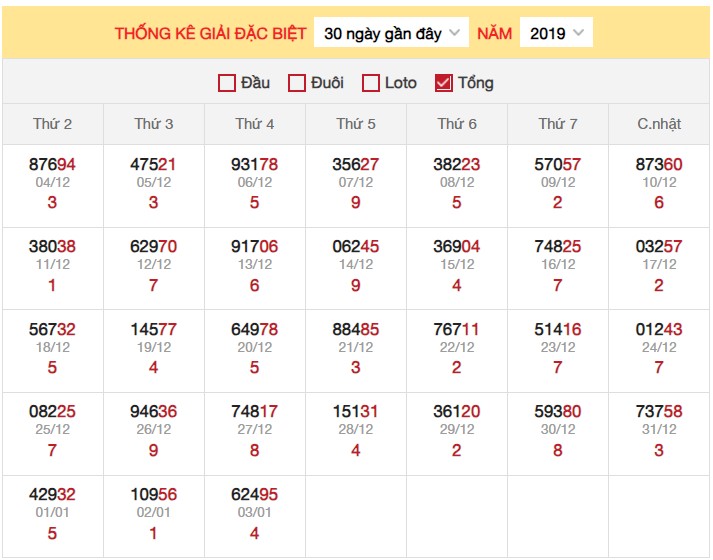713x560 pixels.
Task: Click result 62970 on 12/12
Action: point(154,247)
